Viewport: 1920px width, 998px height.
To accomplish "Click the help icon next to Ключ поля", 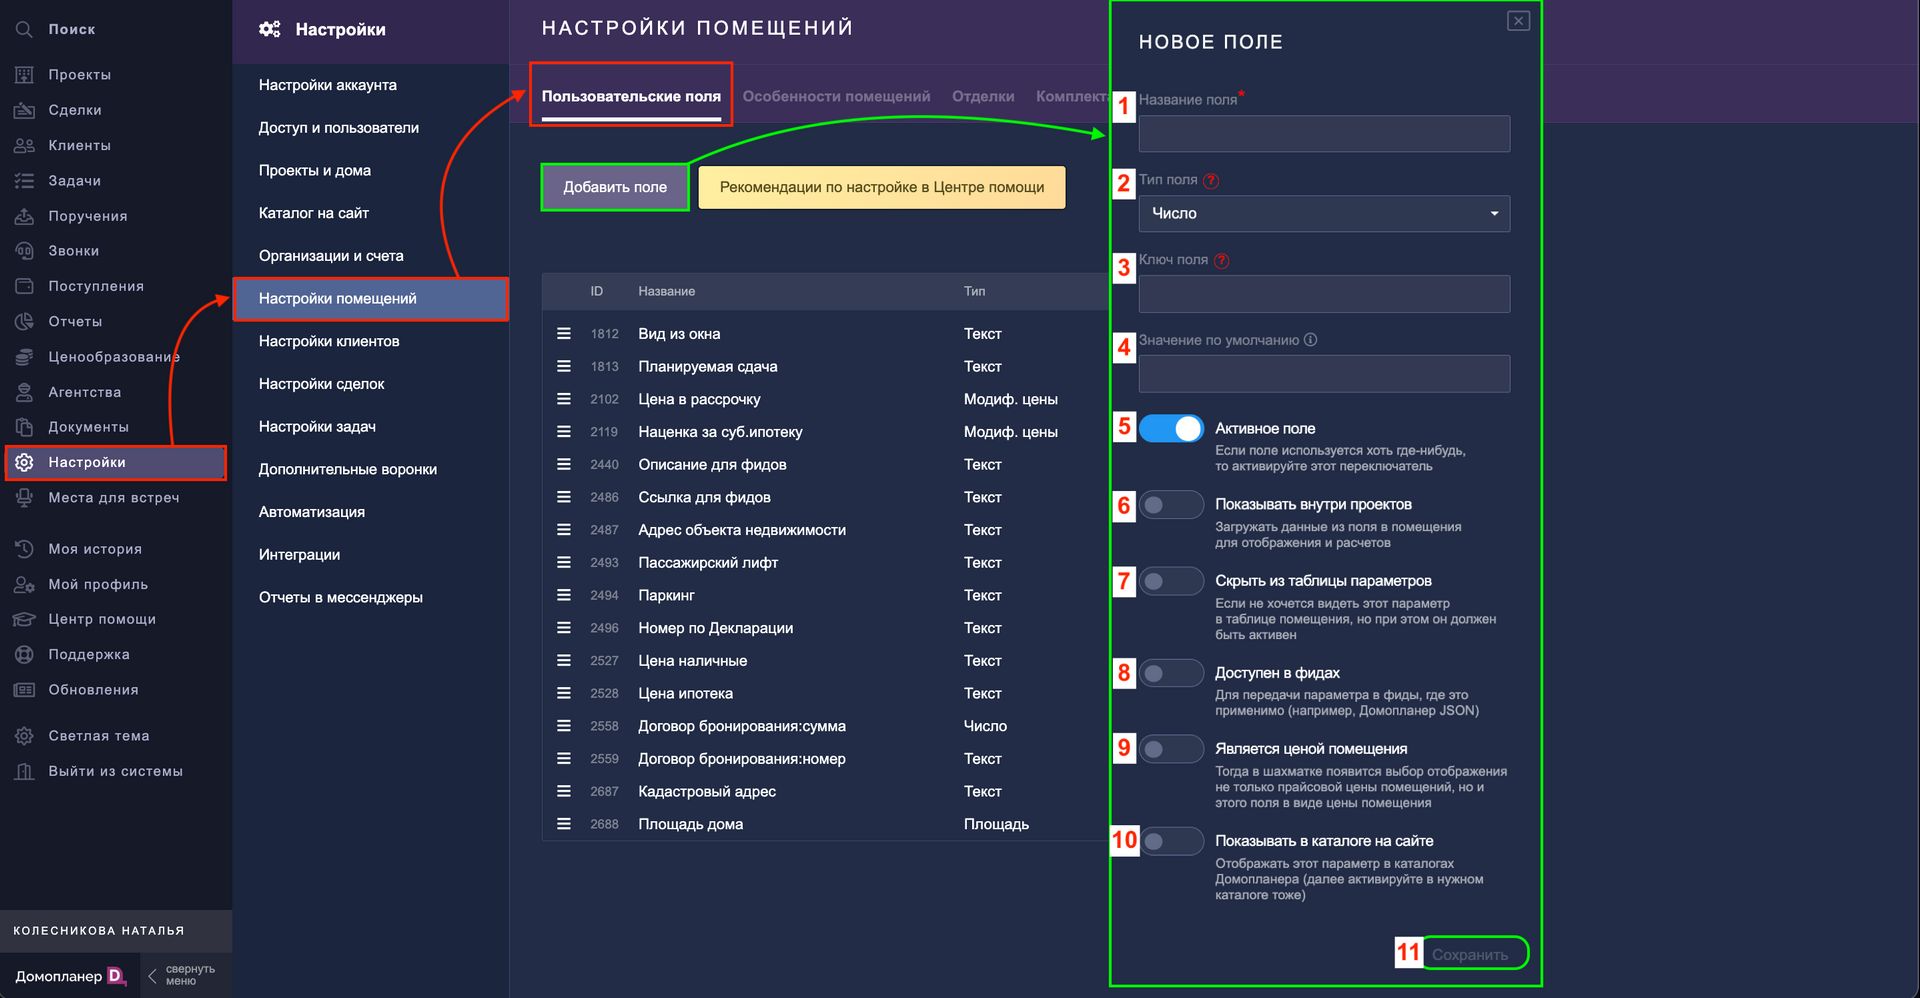I will (1221, 261).
